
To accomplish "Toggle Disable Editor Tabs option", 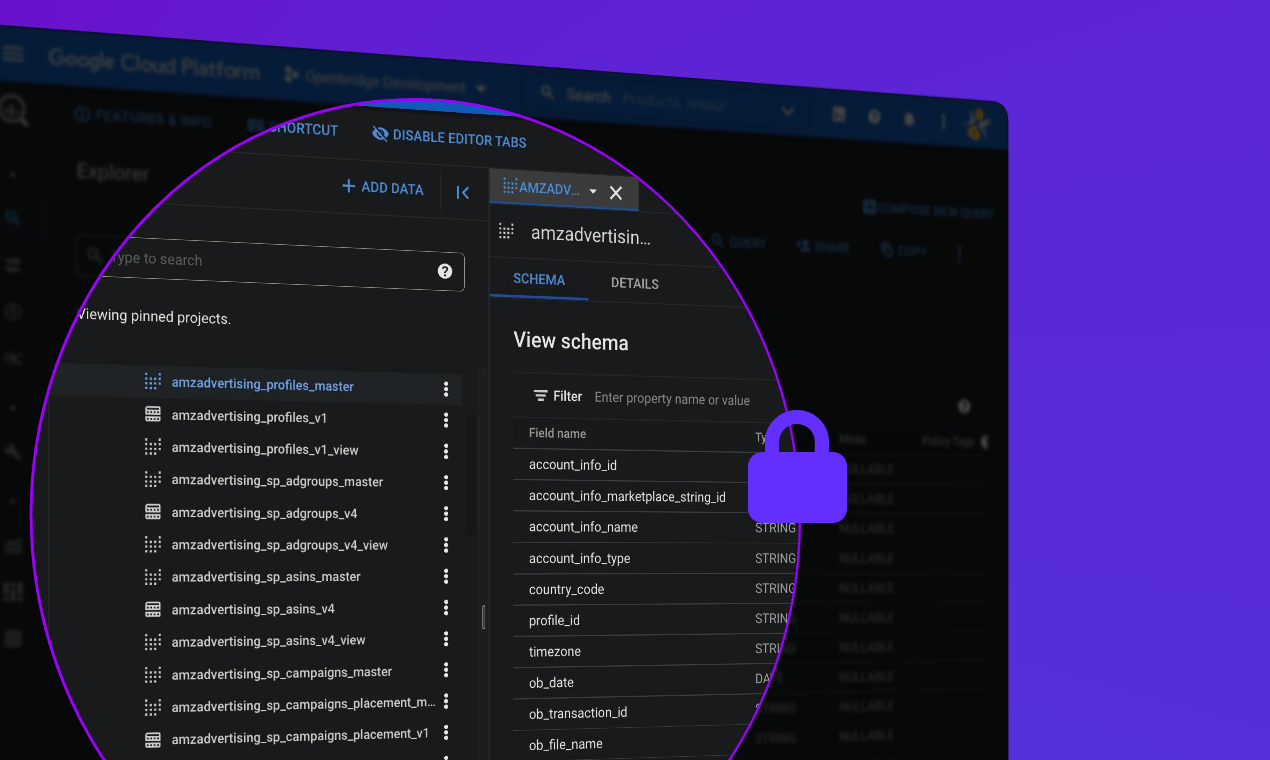I will pyautogui.click(x=449, y=137).
